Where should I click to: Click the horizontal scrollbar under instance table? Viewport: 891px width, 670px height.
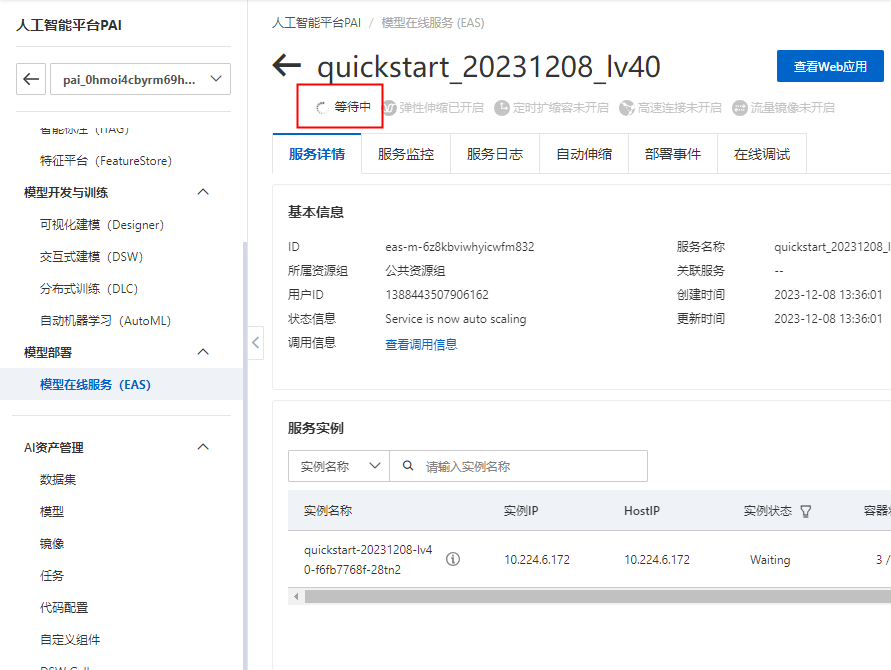[598, 596]
